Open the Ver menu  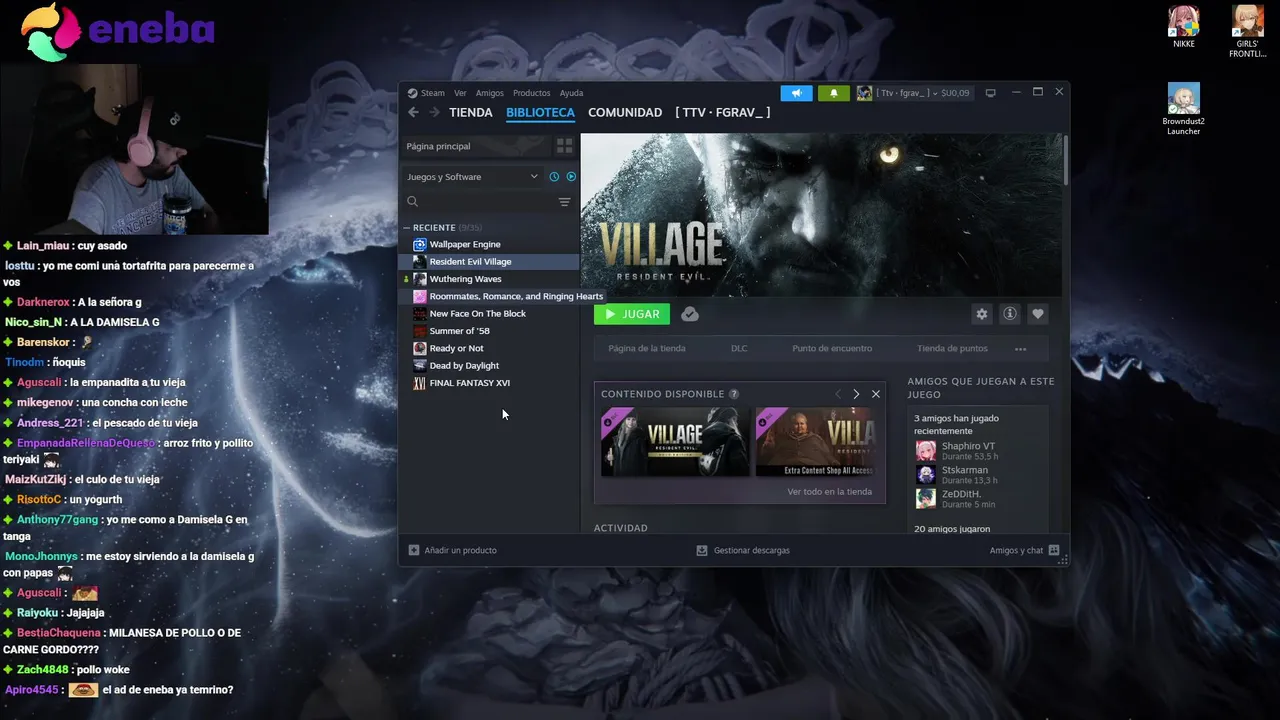click(460, 93)
